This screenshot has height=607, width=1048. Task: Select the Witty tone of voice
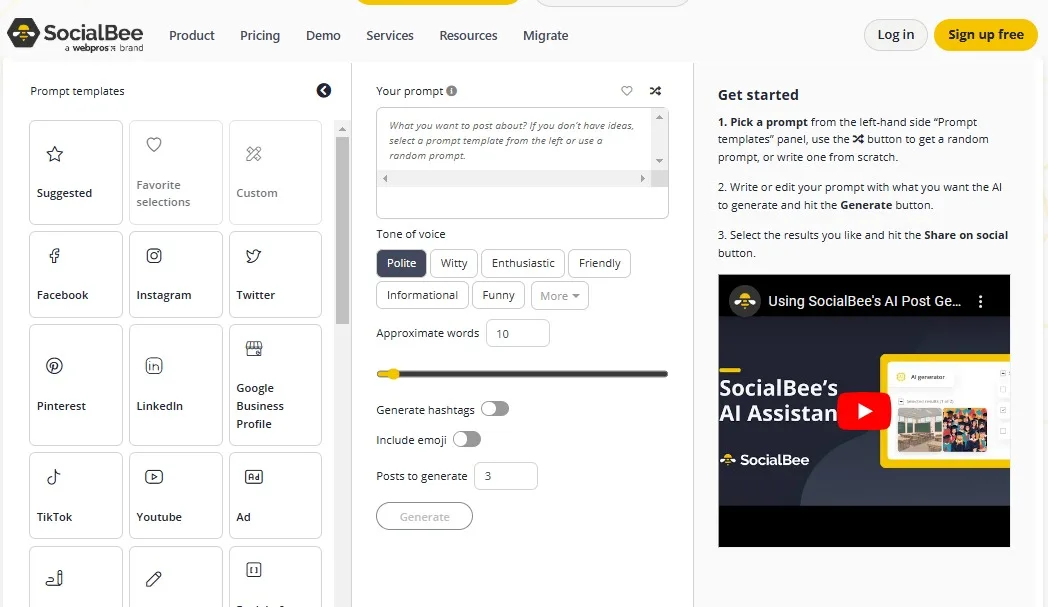453,263
